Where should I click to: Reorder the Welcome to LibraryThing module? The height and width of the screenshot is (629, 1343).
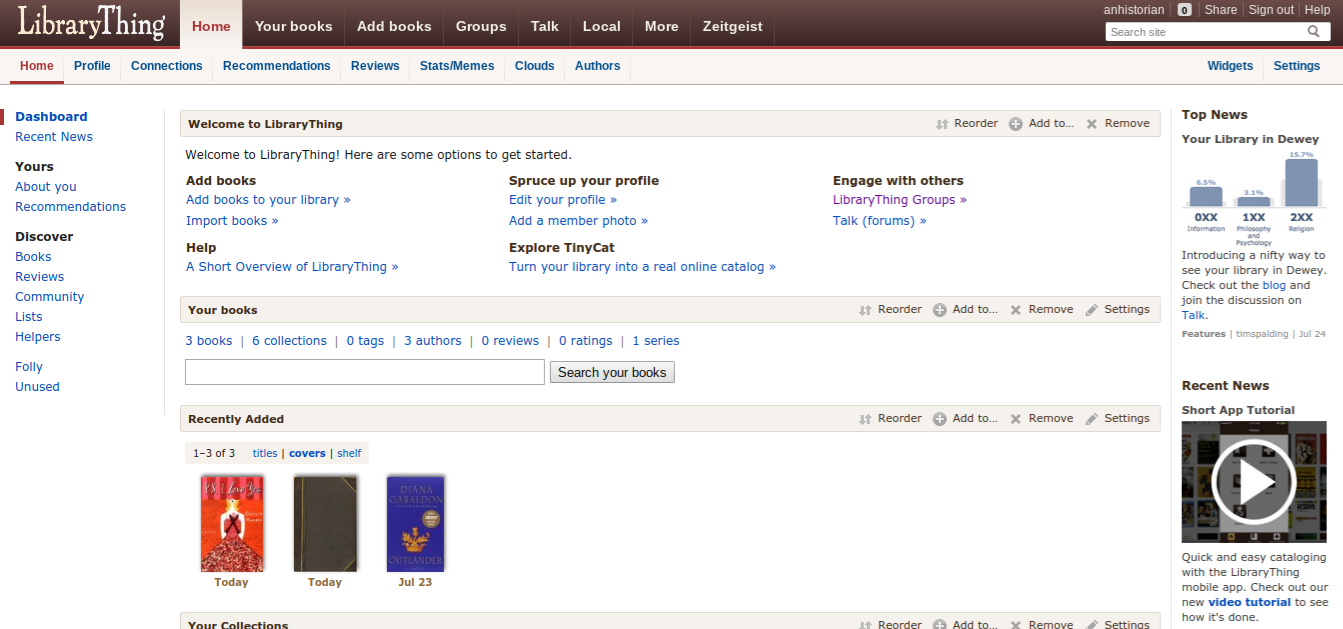[967, 124]
